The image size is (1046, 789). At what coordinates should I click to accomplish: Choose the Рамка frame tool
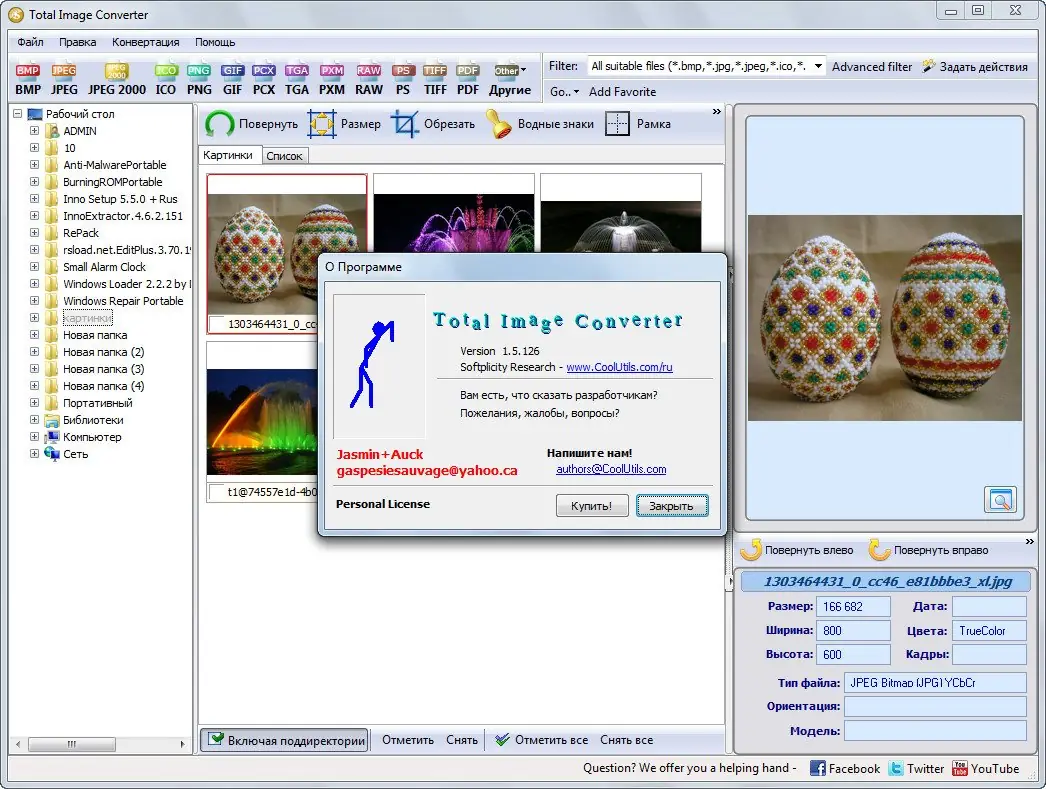coord(638,124)
